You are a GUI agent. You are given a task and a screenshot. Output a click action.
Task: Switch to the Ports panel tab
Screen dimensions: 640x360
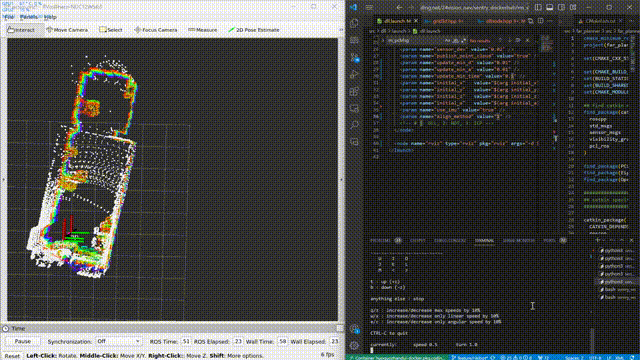[554, 241]
